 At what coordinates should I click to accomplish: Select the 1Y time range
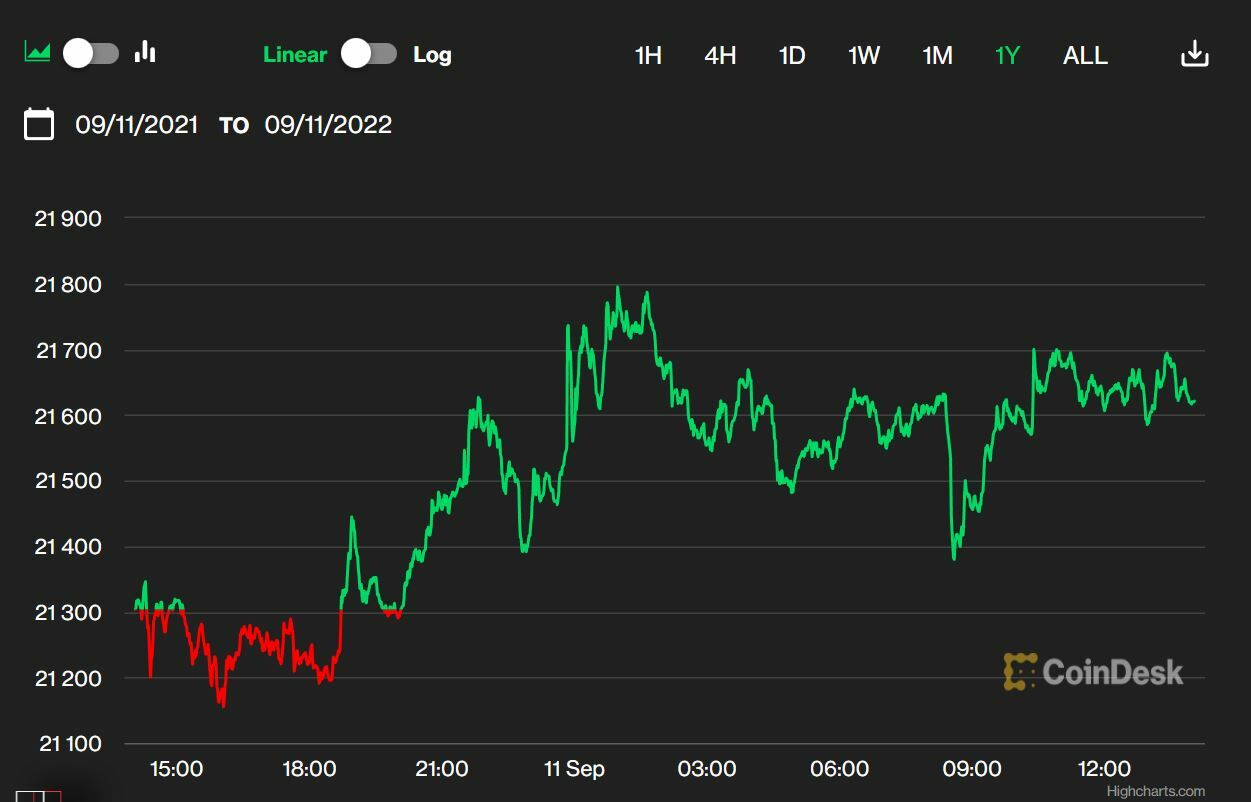tap(1007, 55)
